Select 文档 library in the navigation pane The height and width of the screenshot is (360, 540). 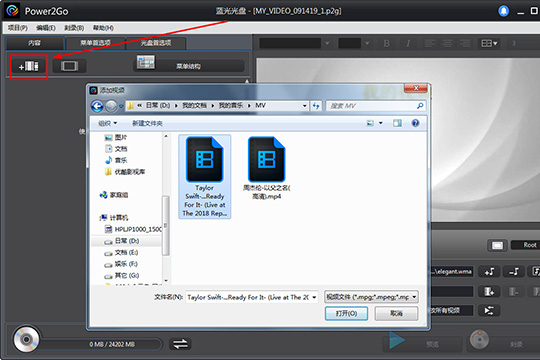pyautogui.click(x=116, y=149)
